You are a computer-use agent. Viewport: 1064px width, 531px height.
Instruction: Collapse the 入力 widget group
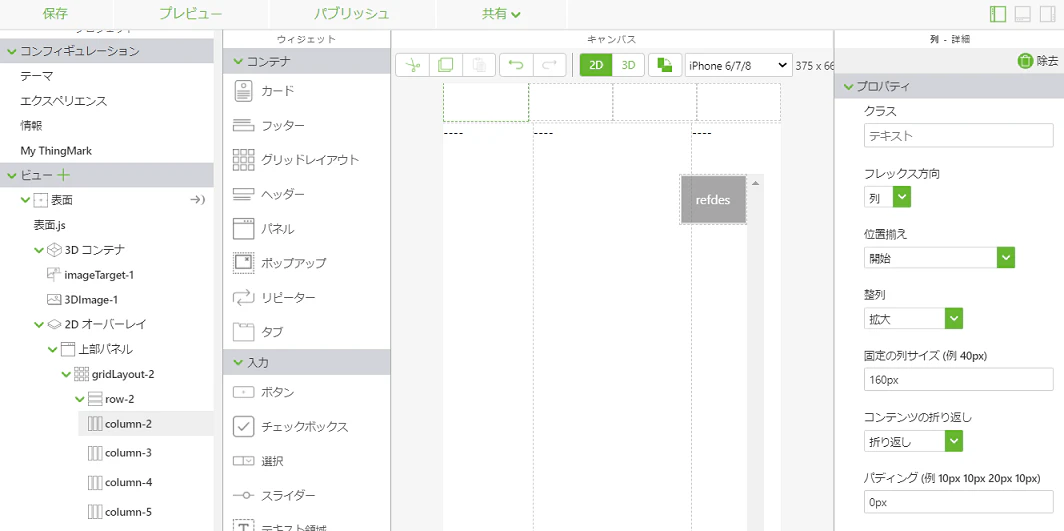tap(238, 362)
